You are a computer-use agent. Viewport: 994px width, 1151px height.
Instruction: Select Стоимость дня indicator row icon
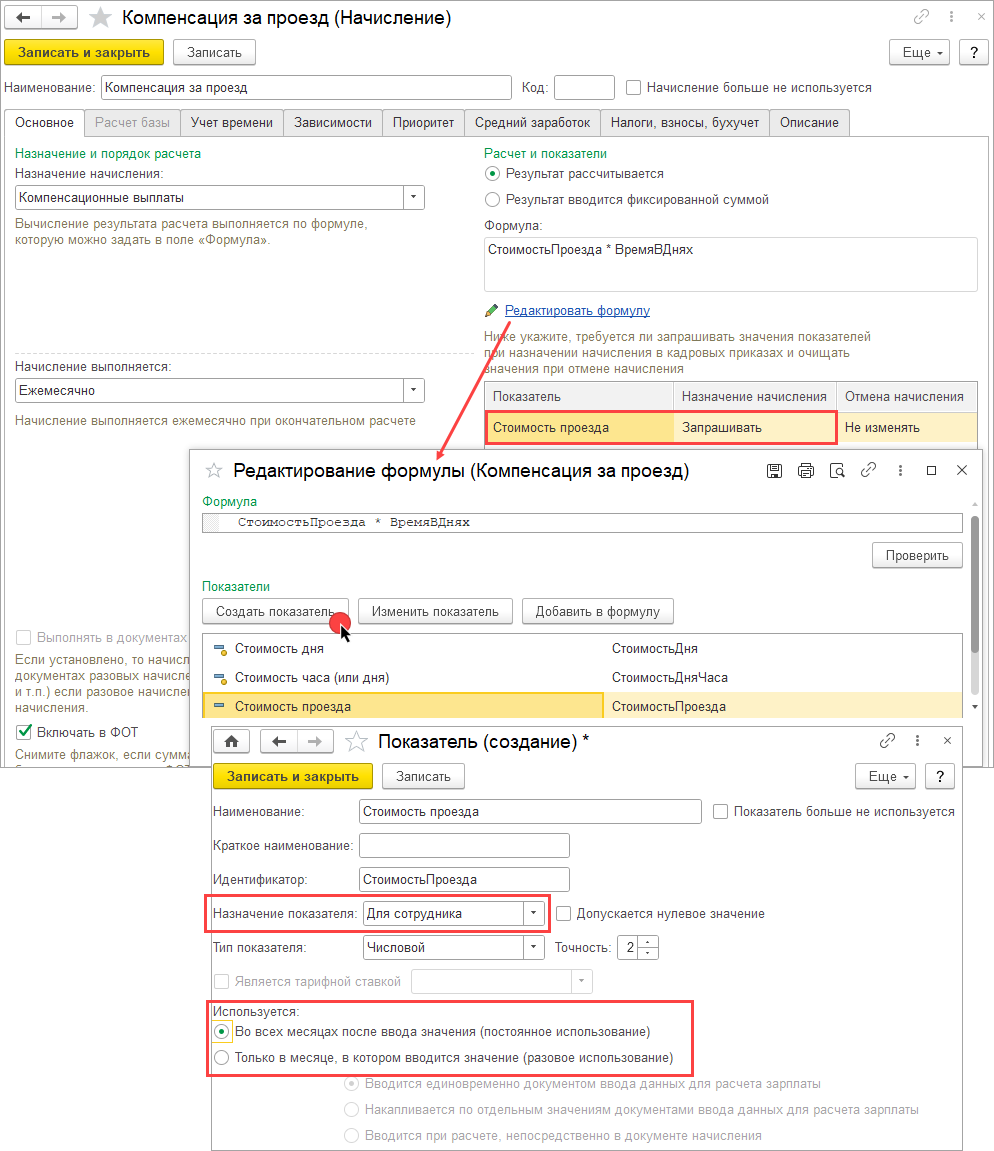220,649
